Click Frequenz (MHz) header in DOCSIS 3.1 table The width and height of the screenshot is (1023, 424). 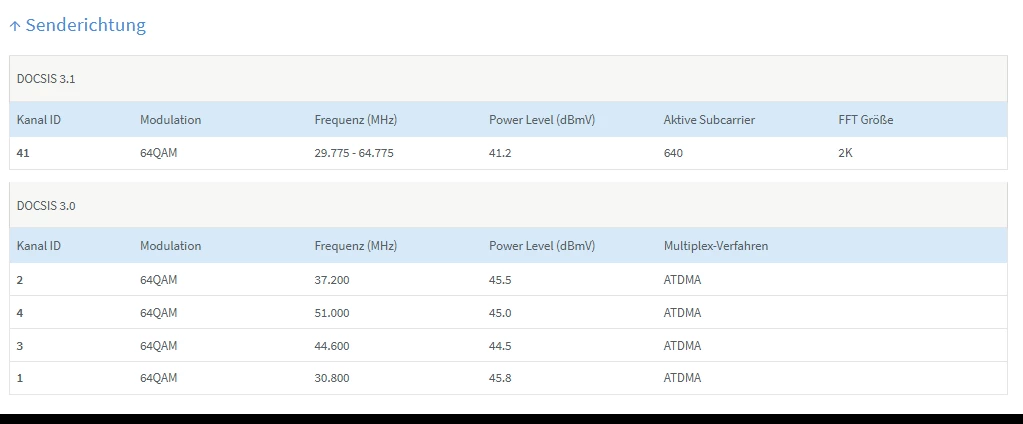coord(356,120)
